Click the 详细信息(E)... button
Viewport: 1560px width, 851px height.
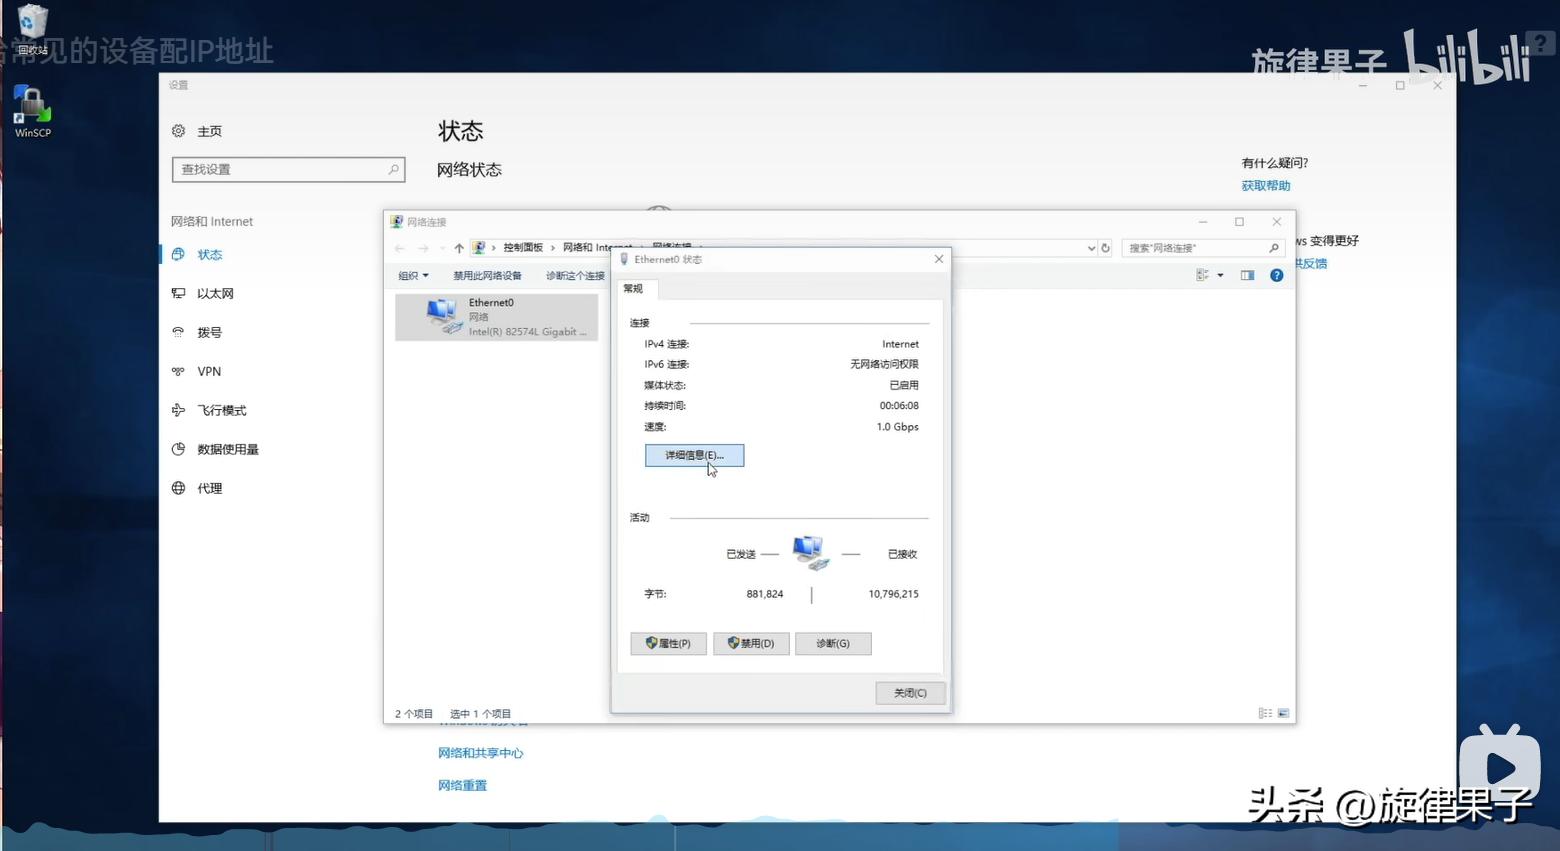click(694, 455)
